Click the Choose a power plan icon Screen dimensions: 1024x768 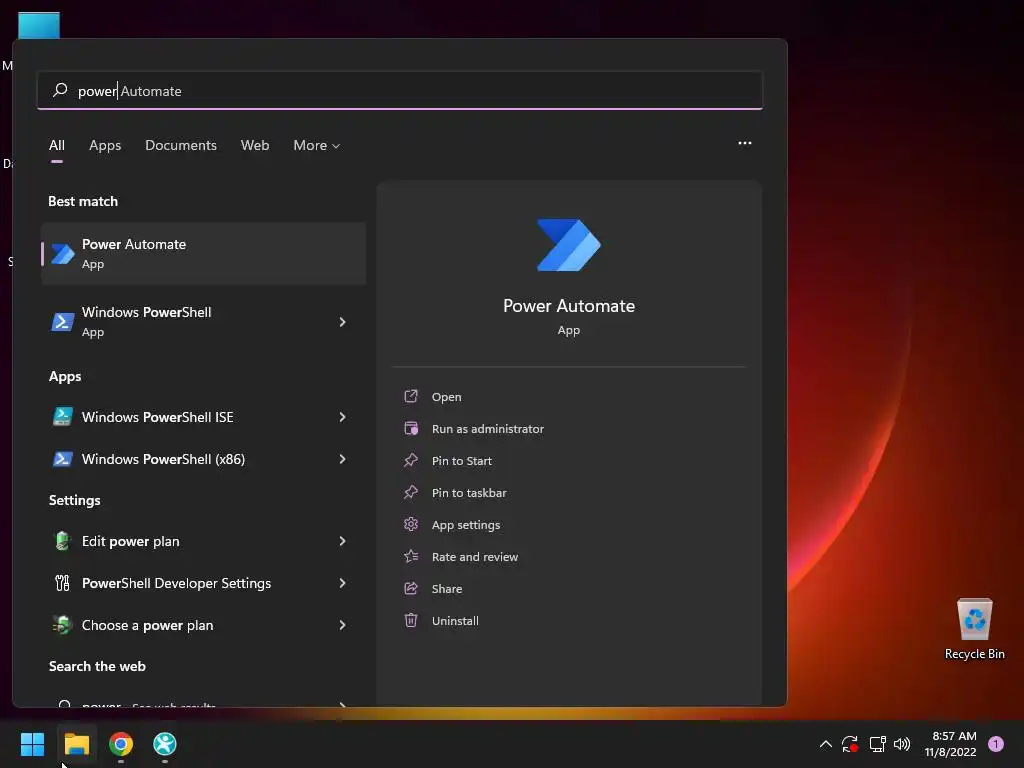coord(63,625)
